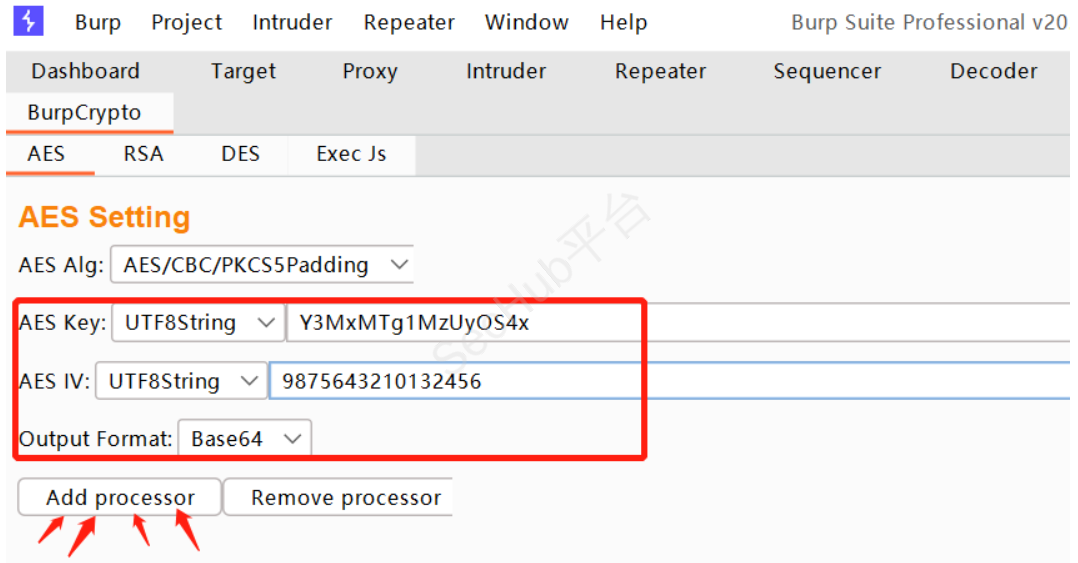Open the Help menu
The height and width of the screenshot is (563, 1078).
(623, 22)
